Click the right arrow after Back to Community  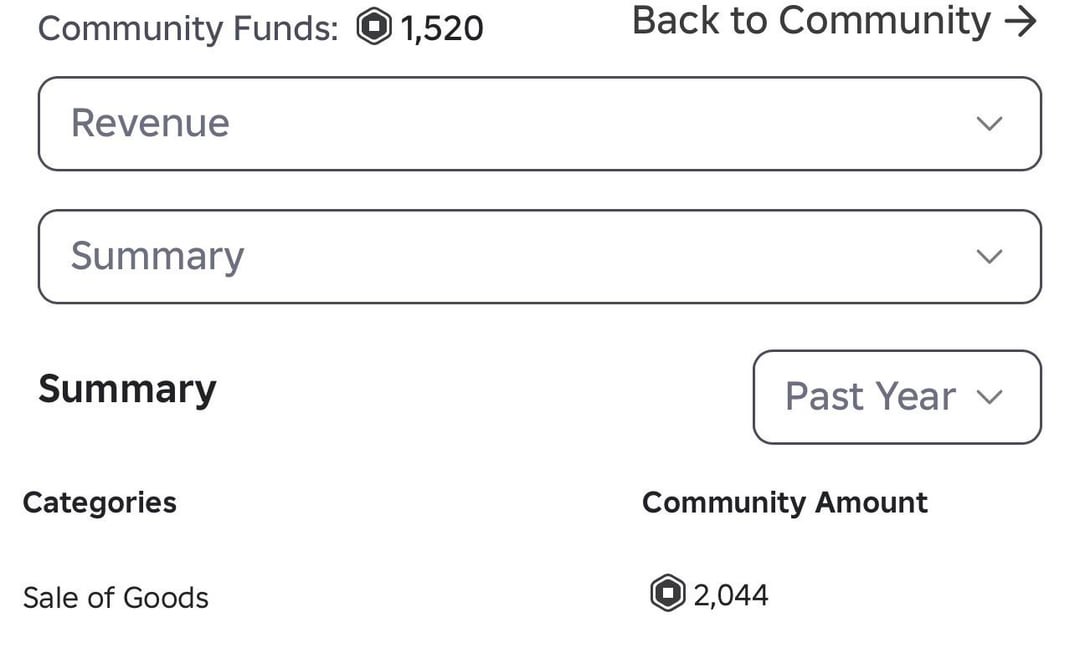(1020, 22)
